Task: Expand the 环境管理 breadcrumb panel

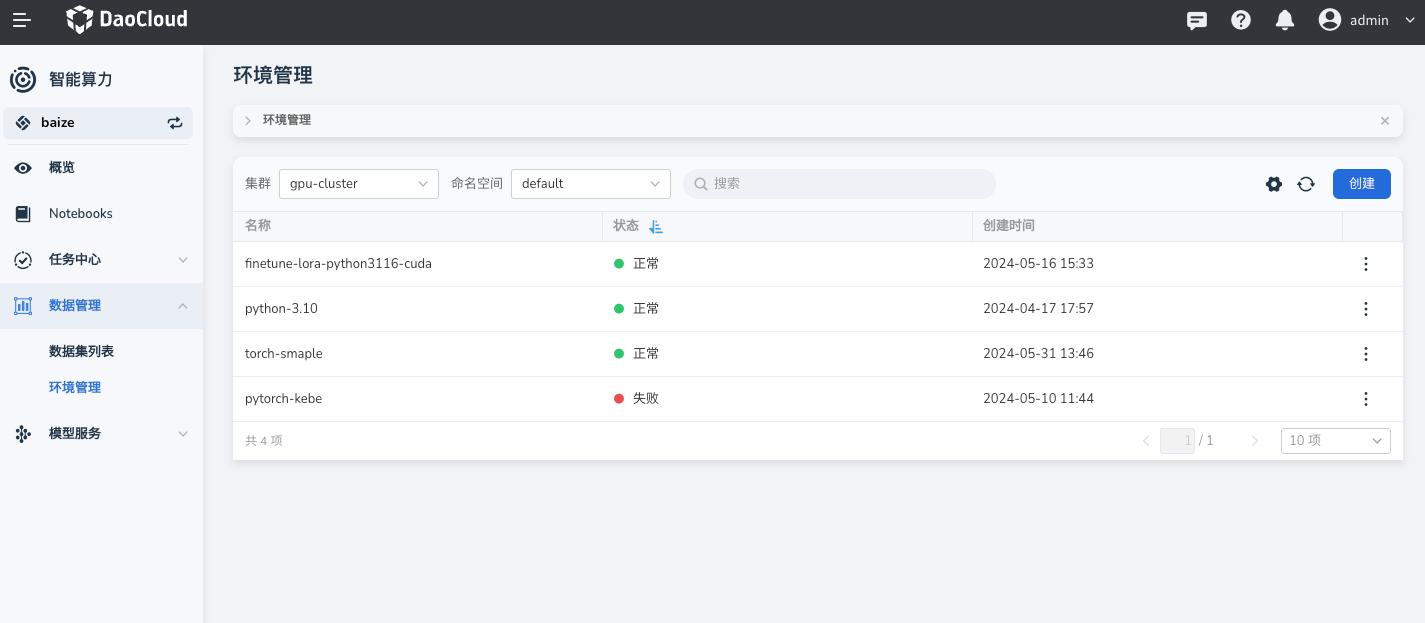Action: pos(248,120)
